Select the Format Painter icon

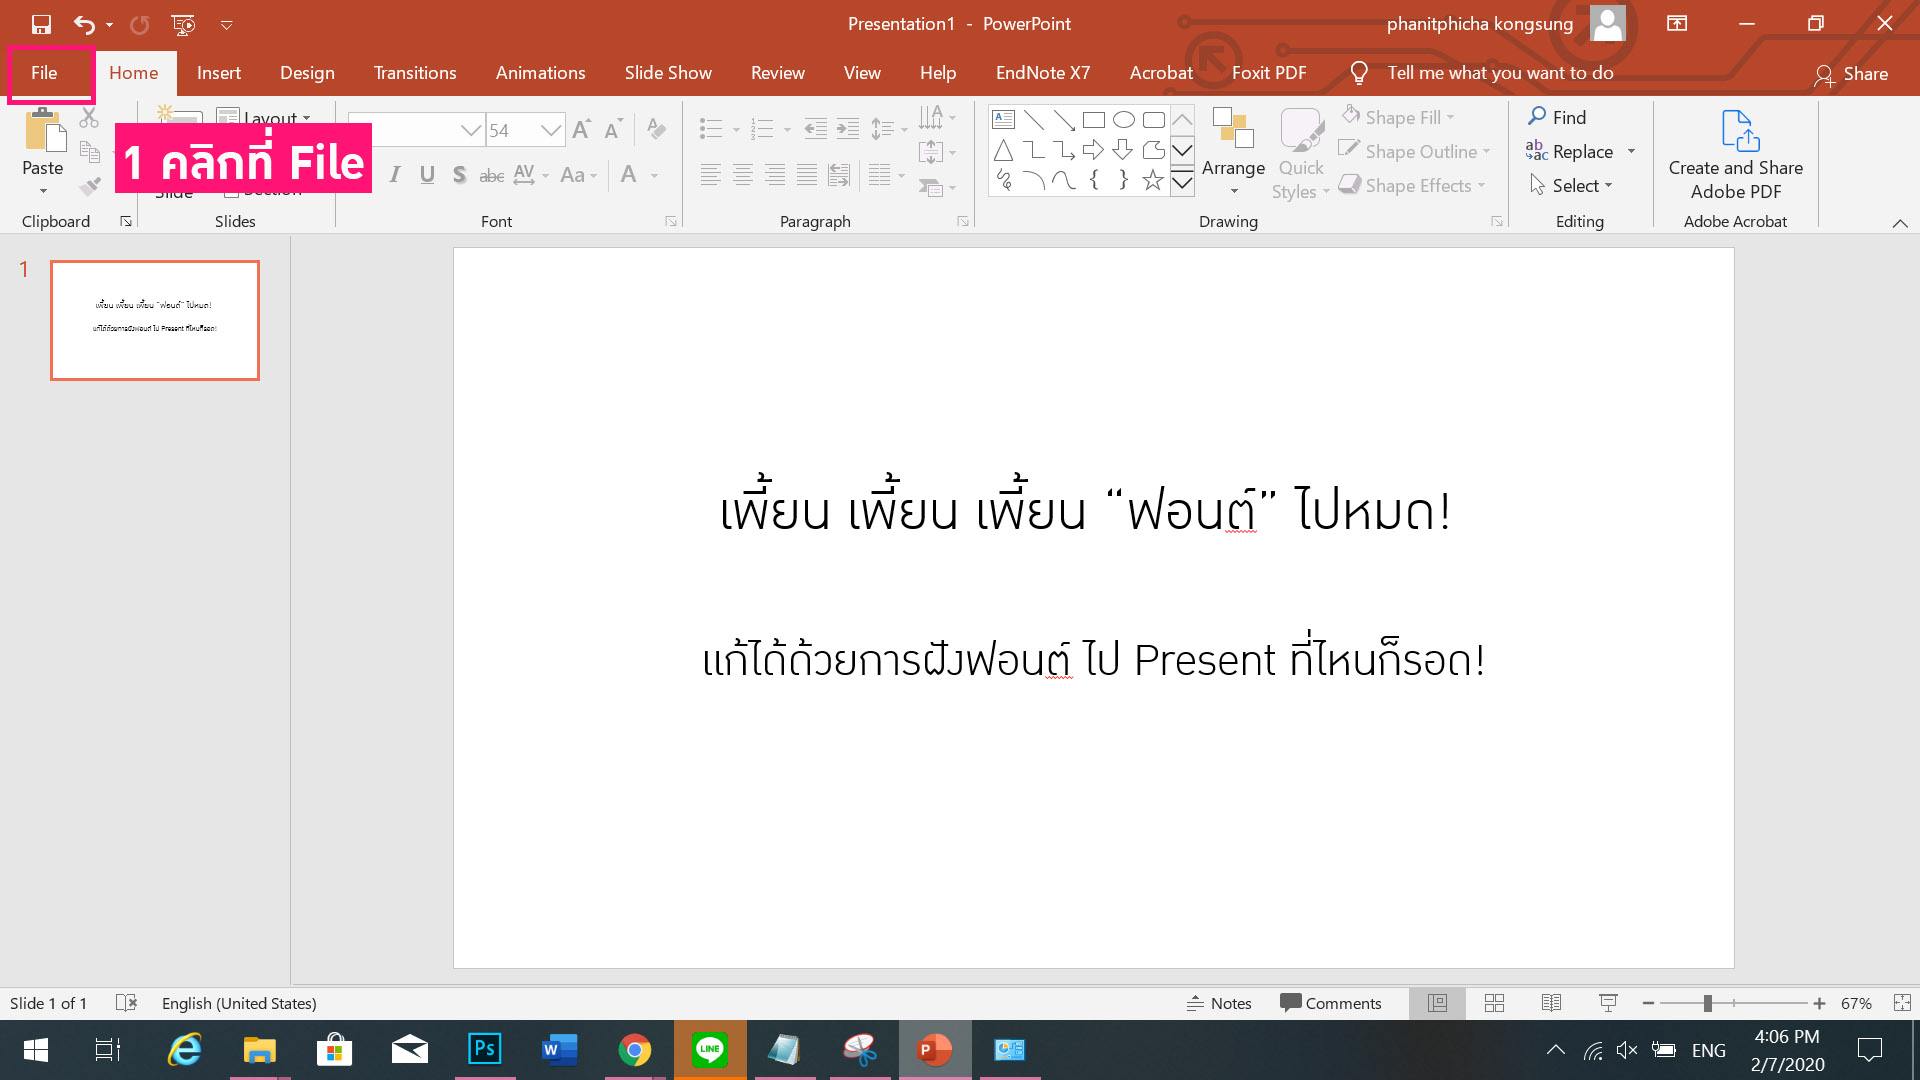tap(88, 186)
